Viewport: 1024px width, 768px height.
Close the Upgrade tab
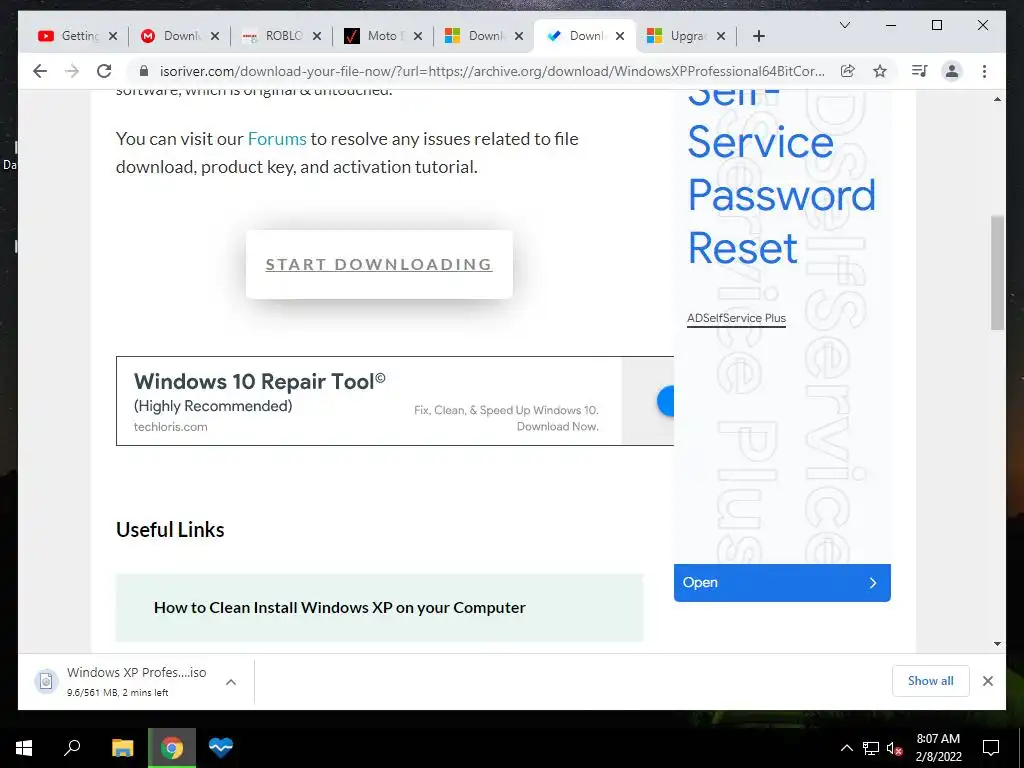click(x=721, y=36)
